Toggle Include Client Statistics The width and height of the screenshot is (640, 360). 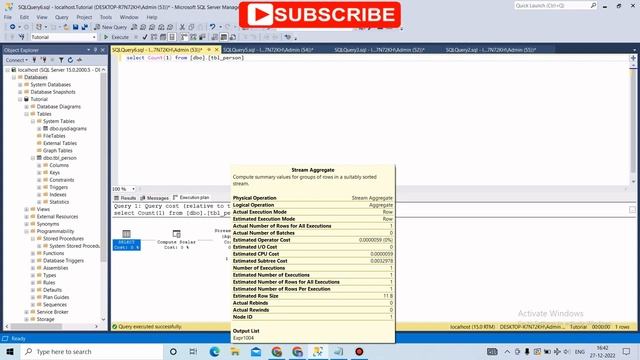pyautogui.click(x=202, y=37)
